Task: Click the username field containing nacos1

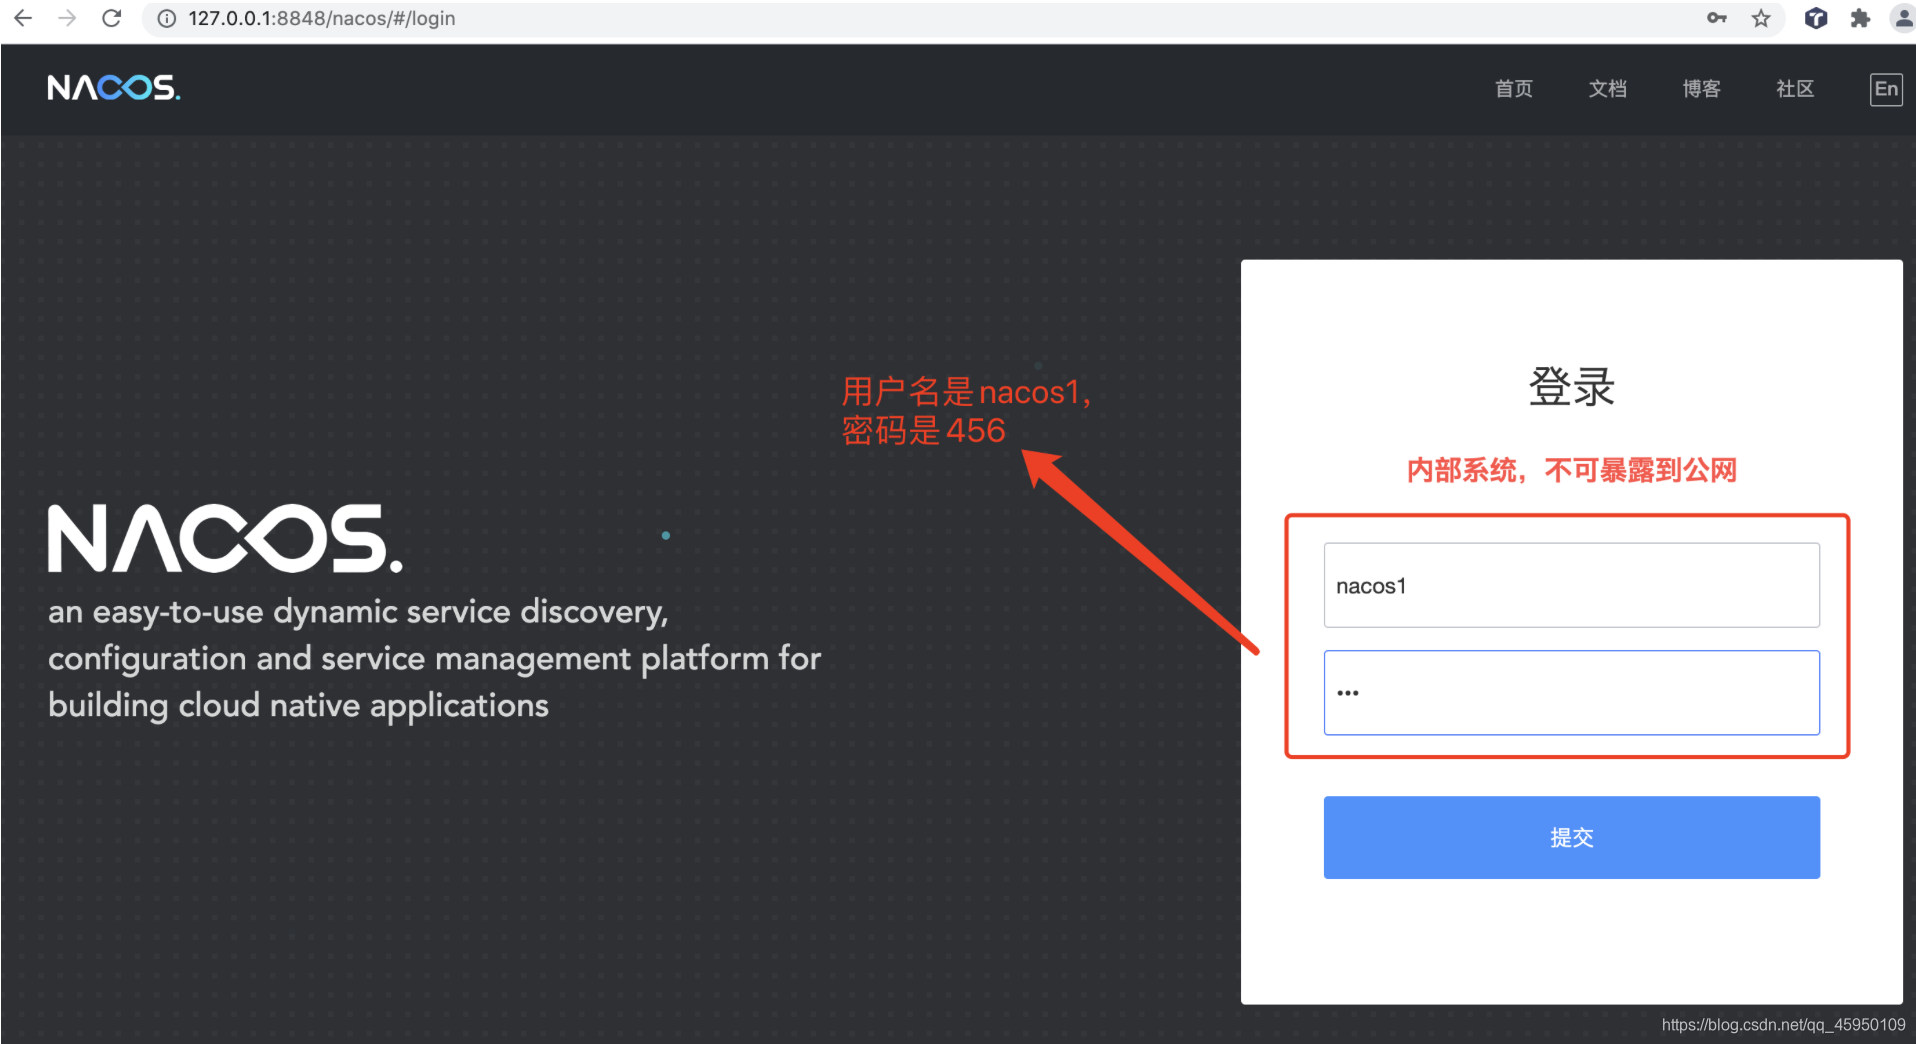Action: 1571,585
